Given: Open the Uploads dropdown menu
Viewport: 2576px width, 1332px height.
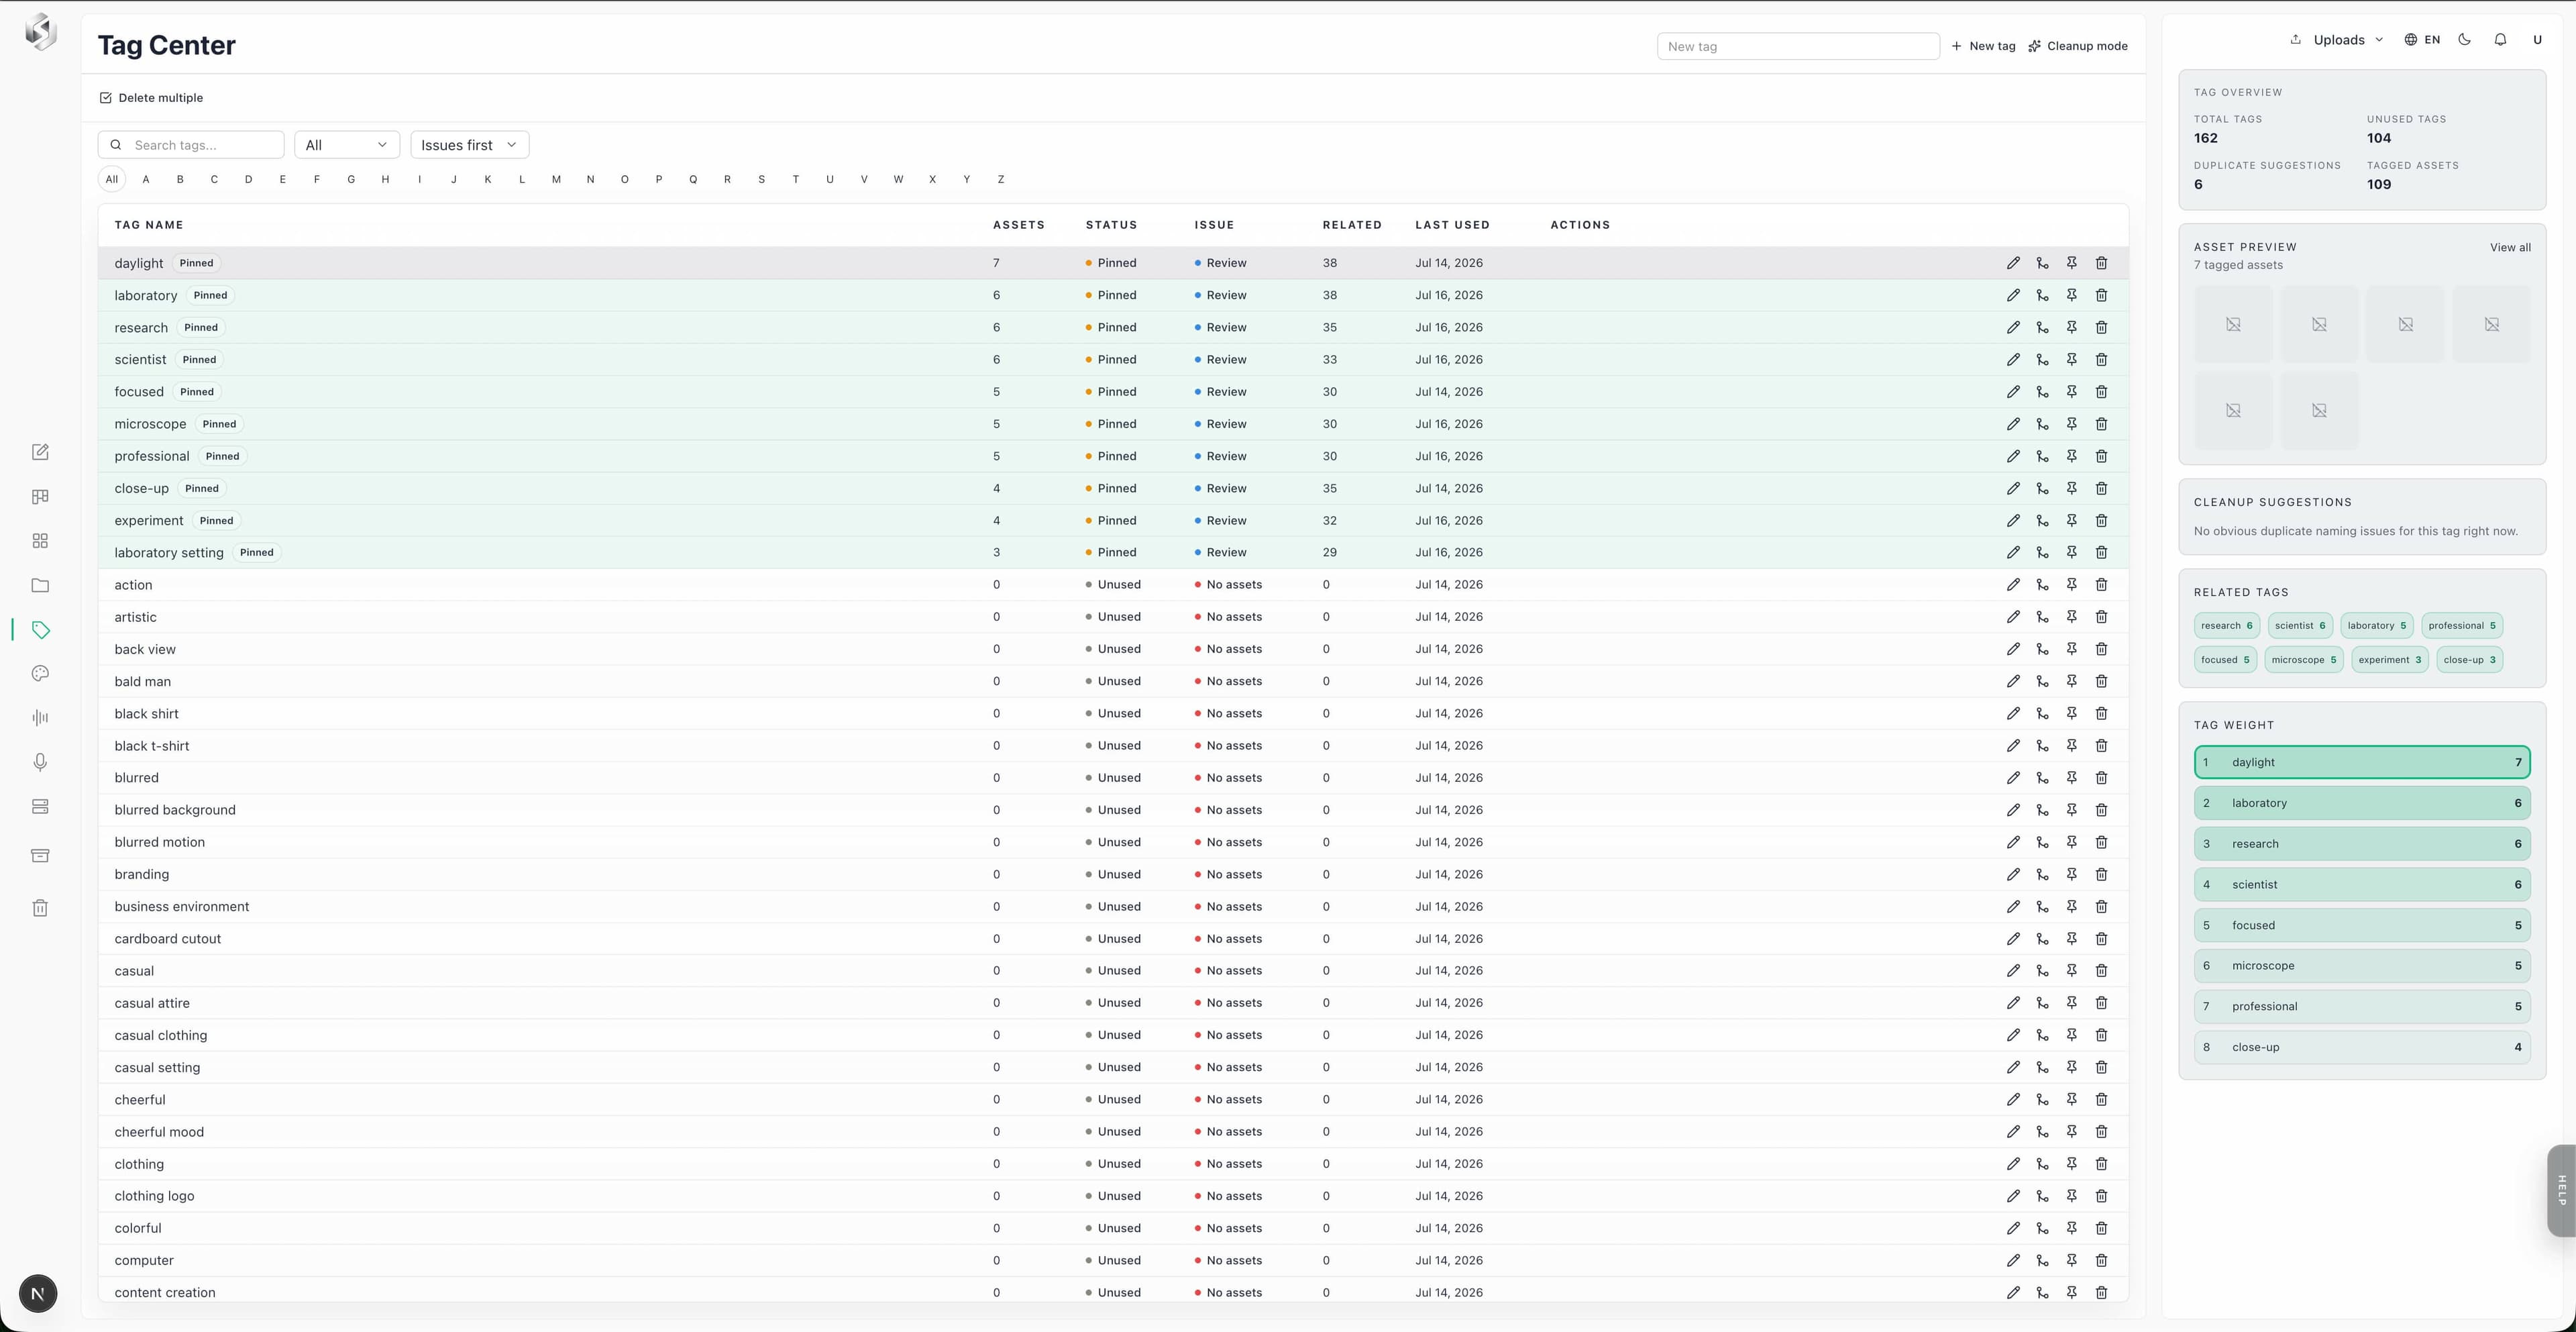Looking at the screenshot, I should click(x=2337, y=40).
